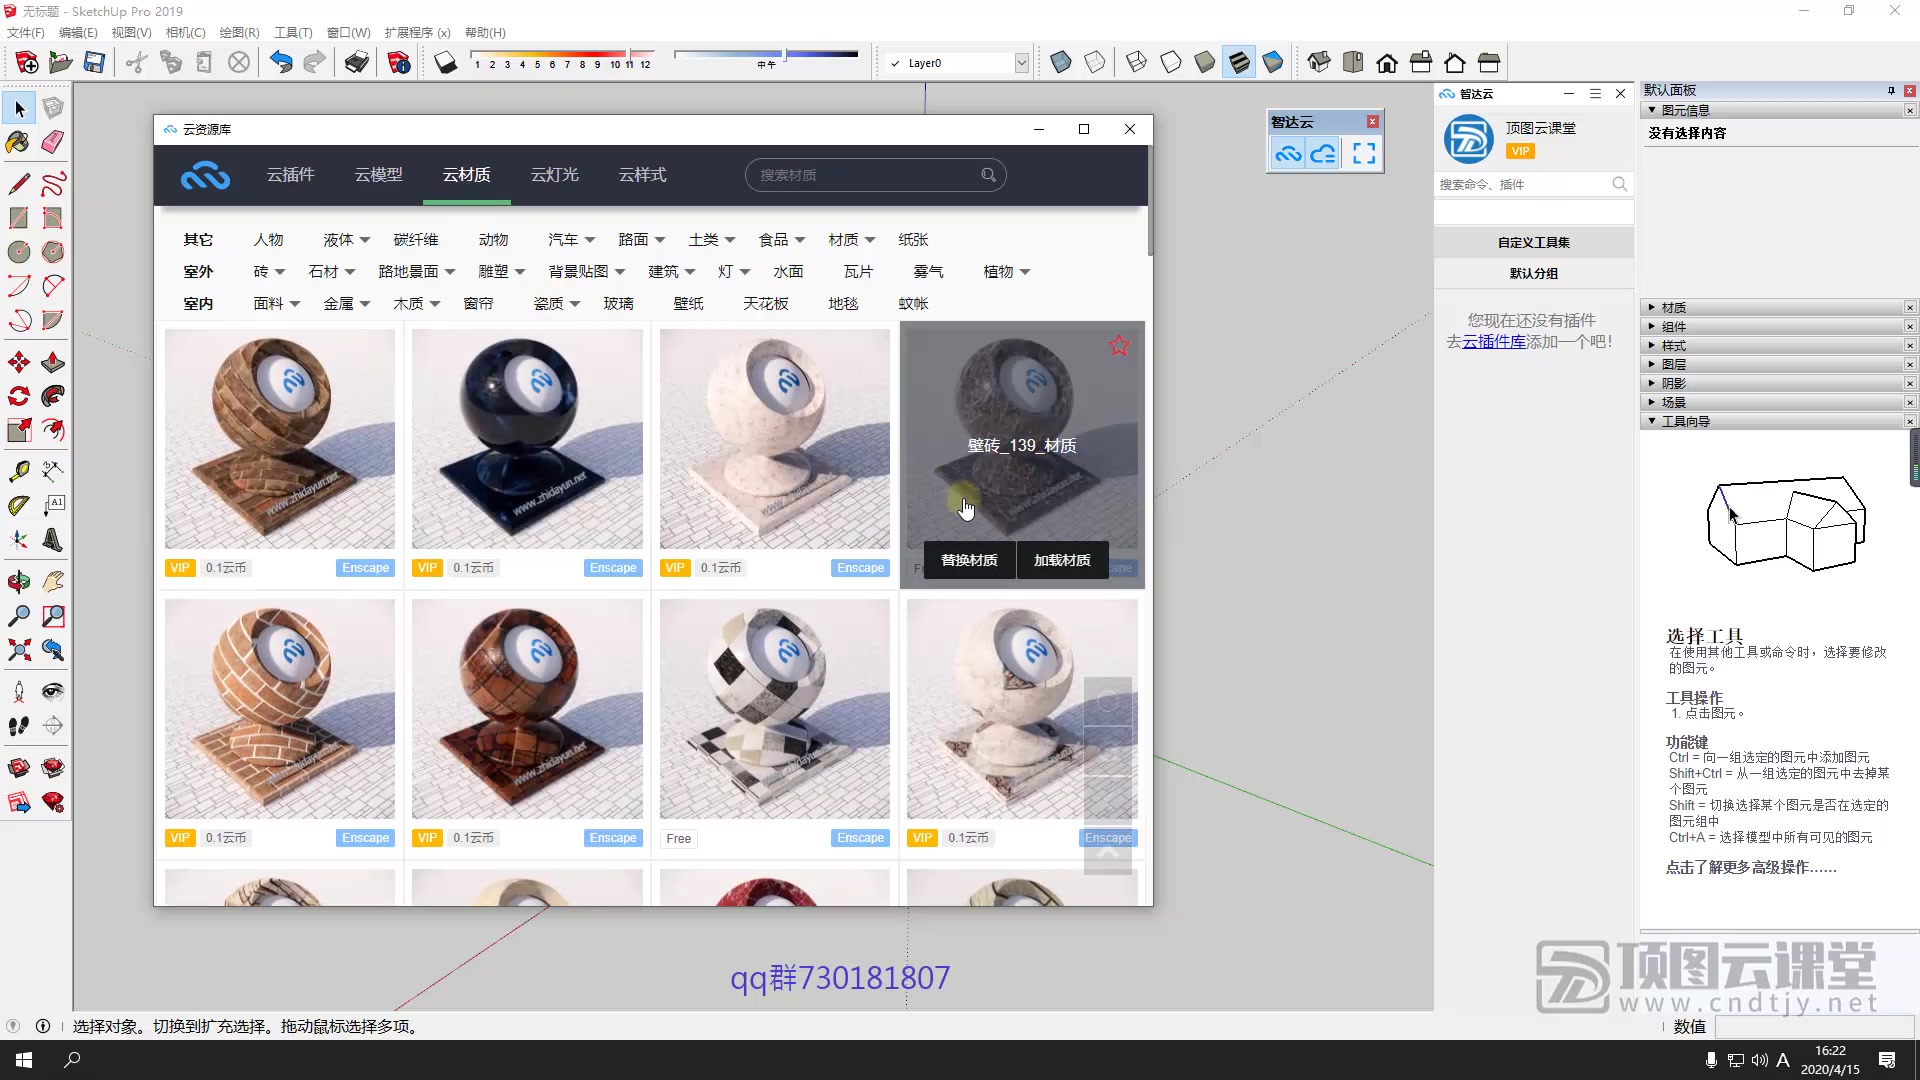The width and height of the screenshot is (1920, 1080).
Task: Select the Orbit camera tool
Action: tap(18, 581)
